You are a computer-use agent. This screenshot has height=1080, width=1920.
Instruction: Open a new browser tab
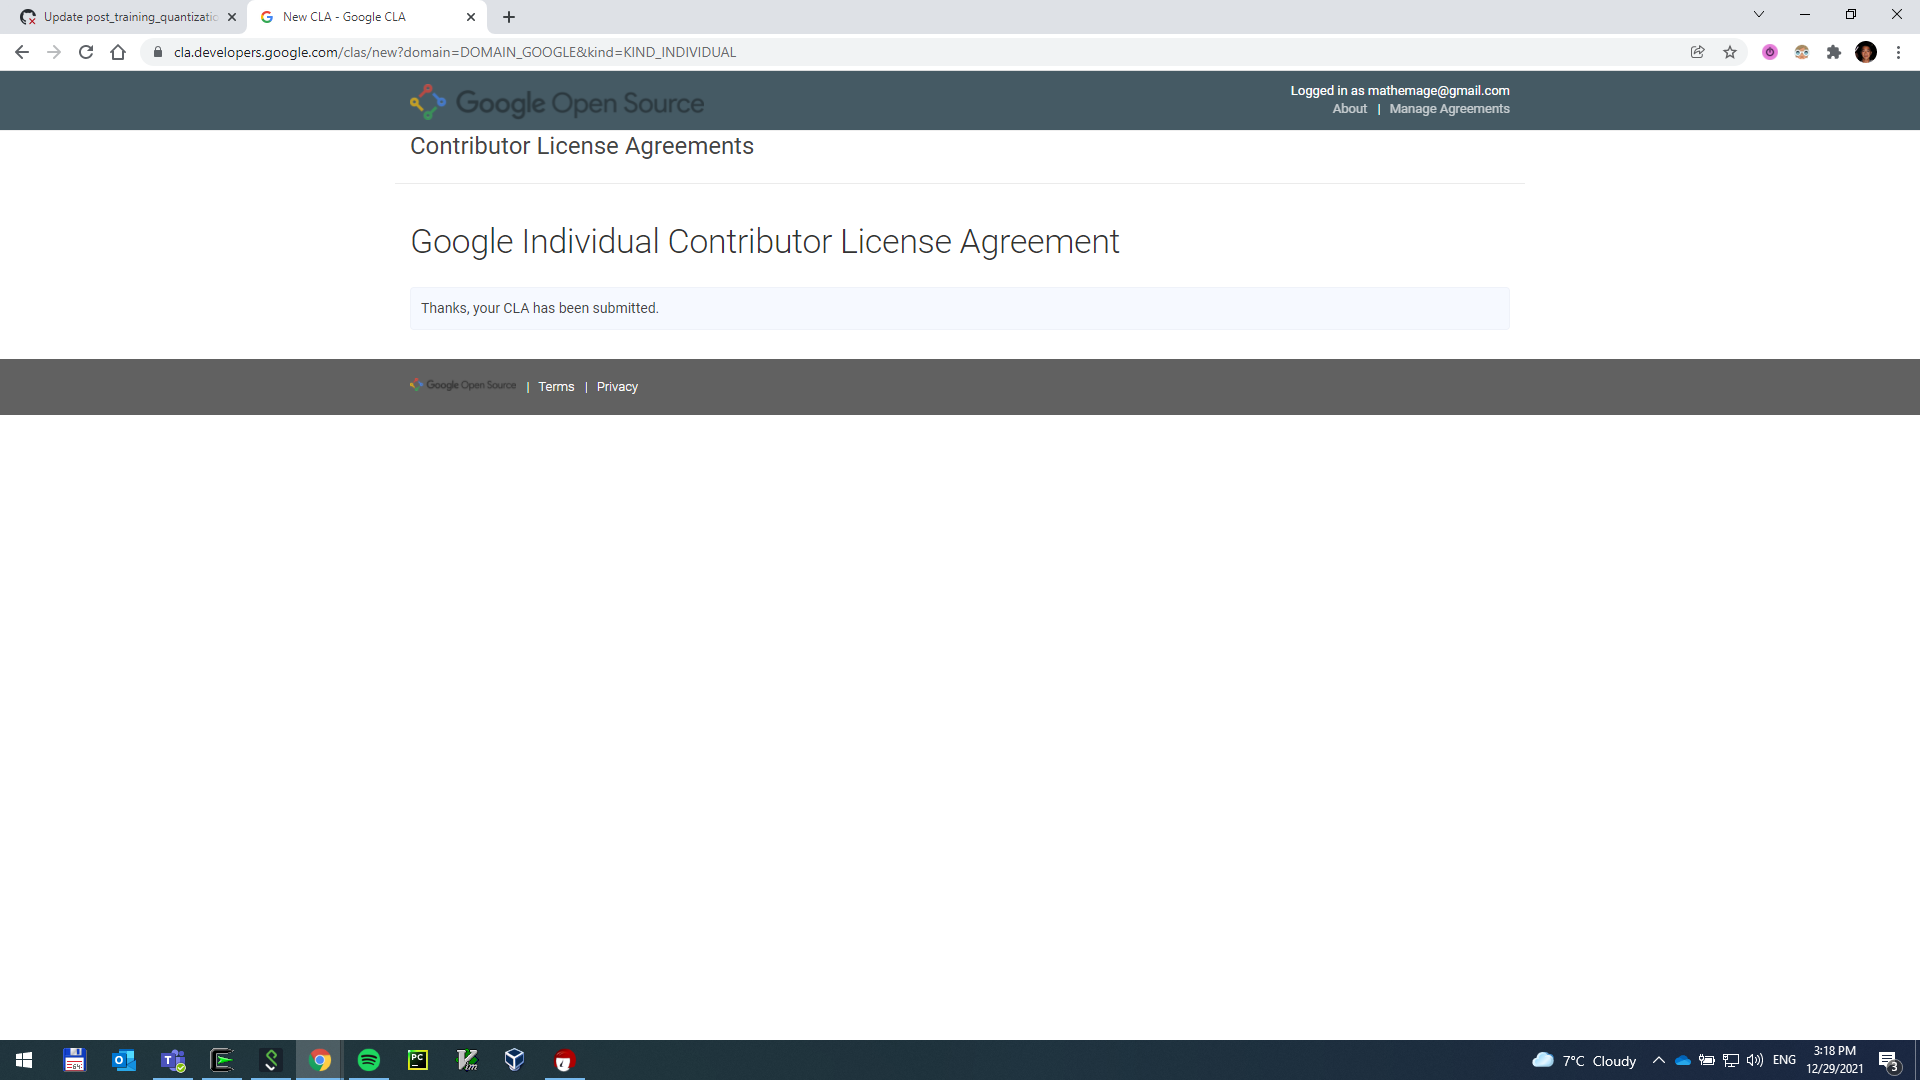pyautogui.click(x=509, y=17)
